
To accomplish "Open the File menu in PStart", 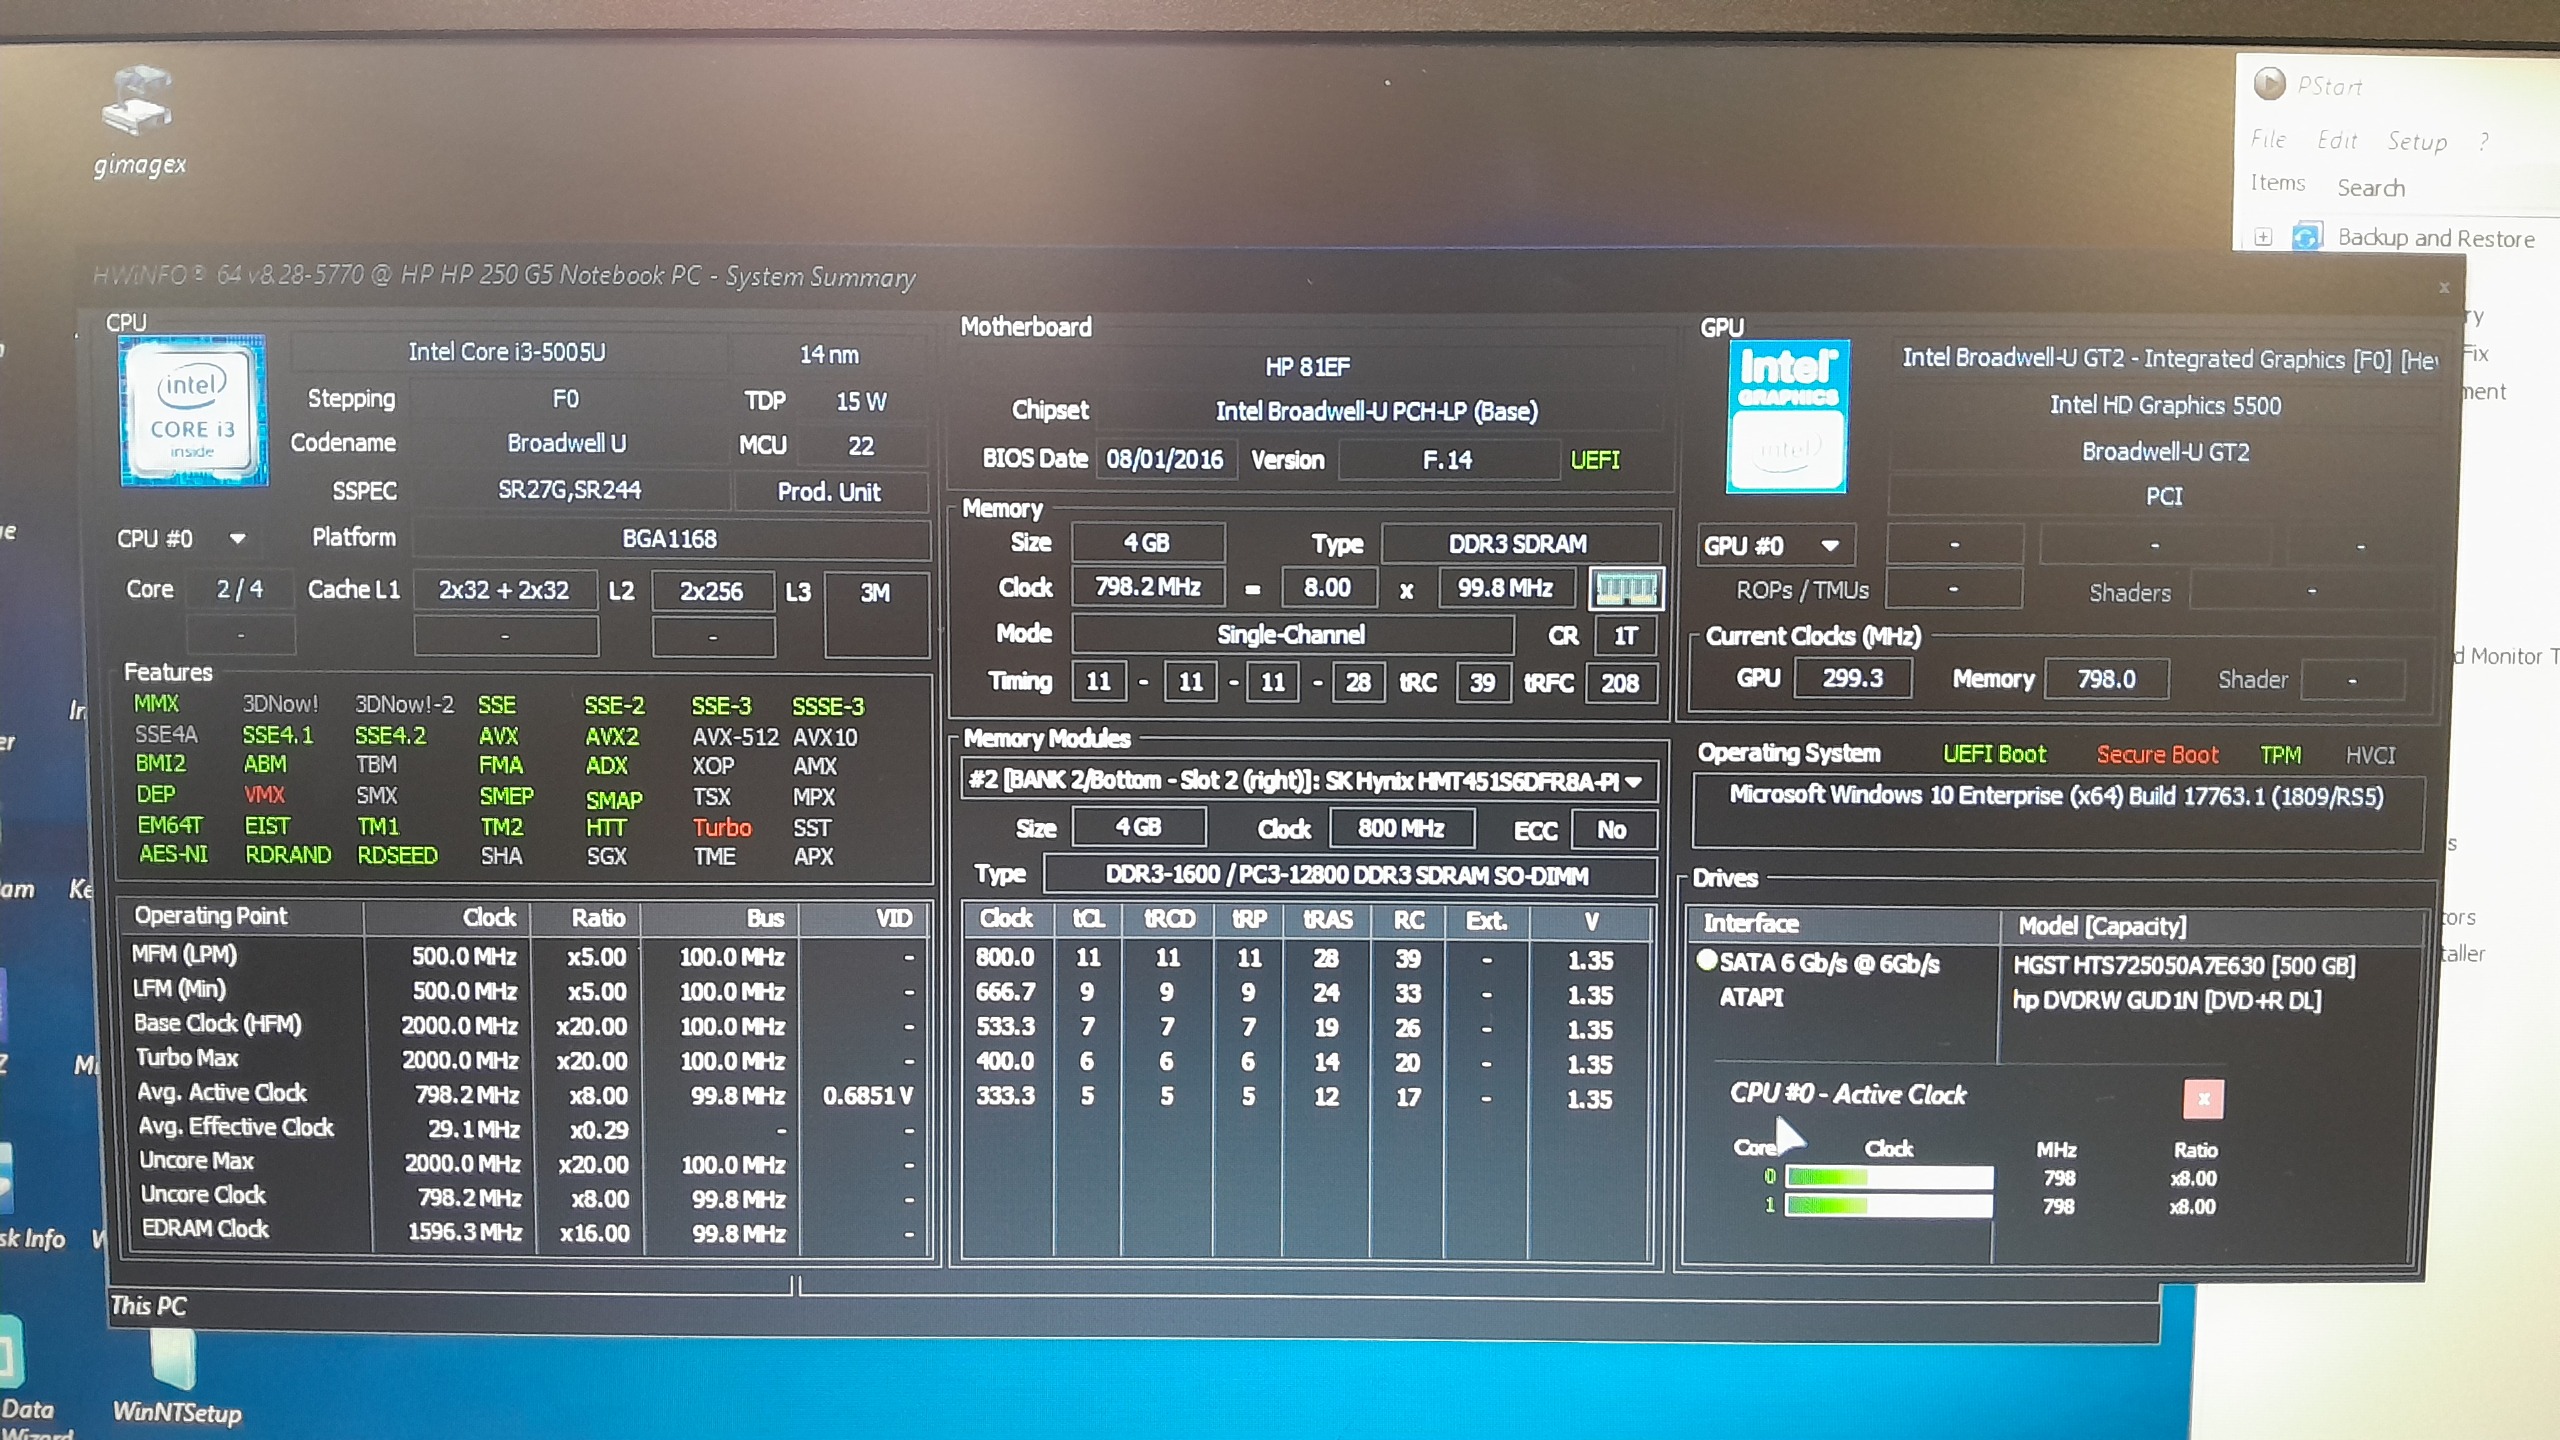I will tap(2268, 139).
